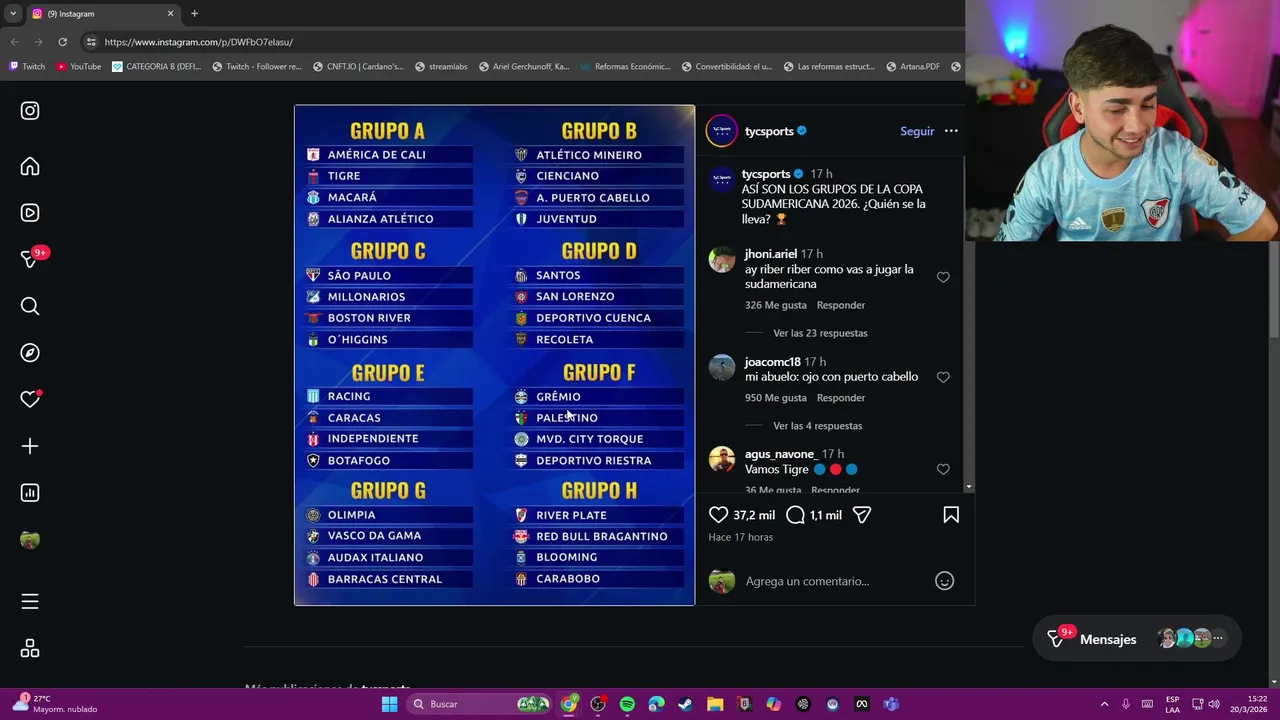Reply to jhoni.ariel's comment
The width and height of the screenshot is (1280, 720).
pyautogui.click(x=840, y=305)
